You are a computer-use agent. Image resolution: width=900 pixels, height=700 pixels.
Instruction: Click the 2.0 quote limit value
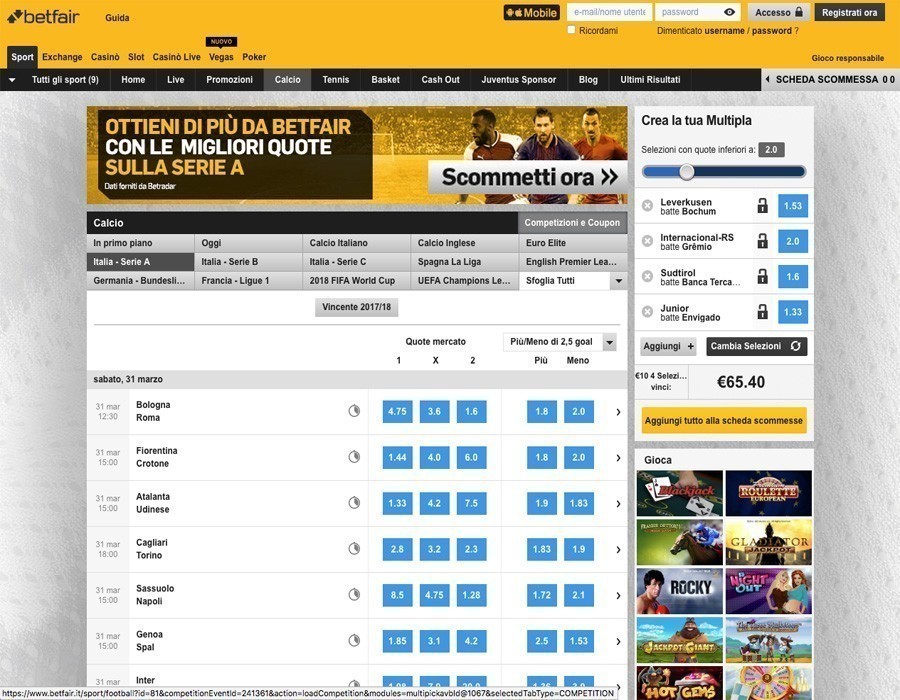(771, 150)
